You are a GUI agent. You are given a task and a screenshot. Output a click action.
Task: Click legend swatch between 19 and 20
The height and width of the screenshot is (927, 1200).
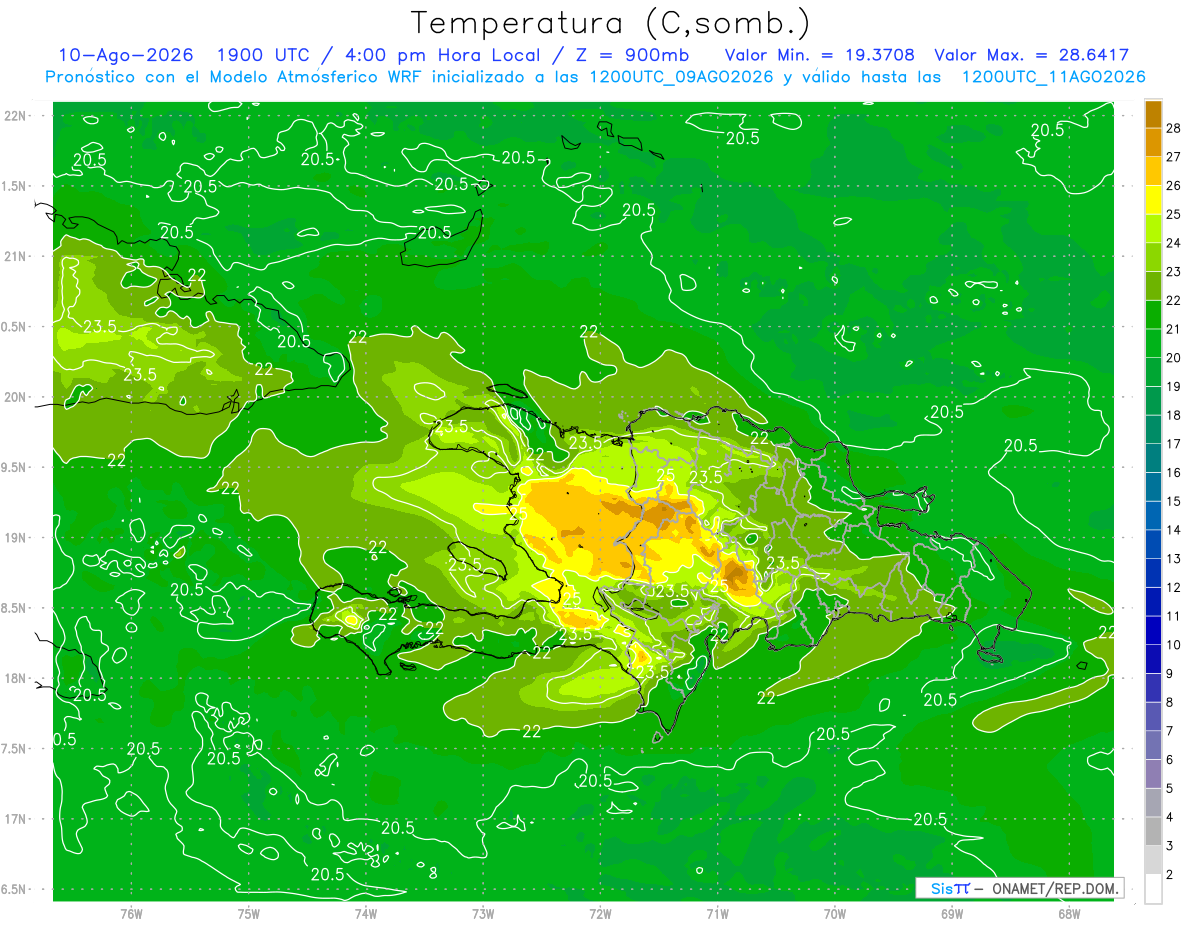pyautogui.click(x=1153, y=373)
